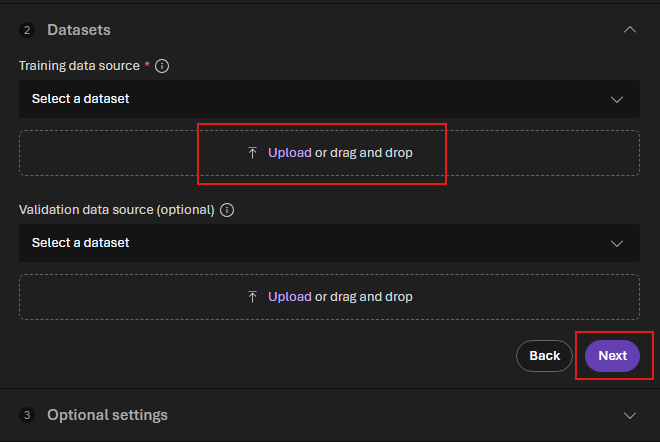Click the upload arrow icon under Training data source

tap(252, 153)
